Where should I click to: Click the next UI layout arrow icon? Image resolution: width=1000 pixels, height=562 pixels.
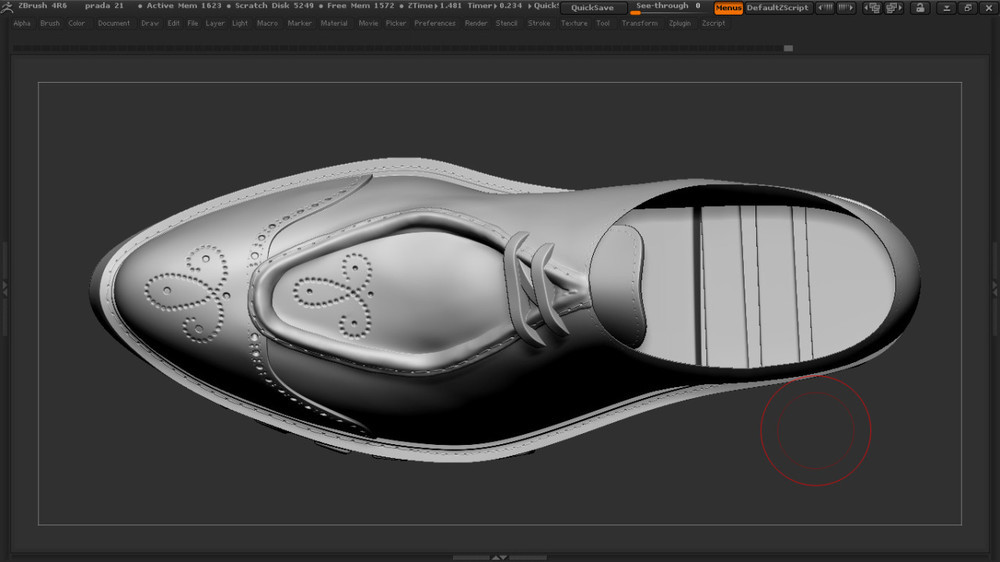(x=848, y=8)
